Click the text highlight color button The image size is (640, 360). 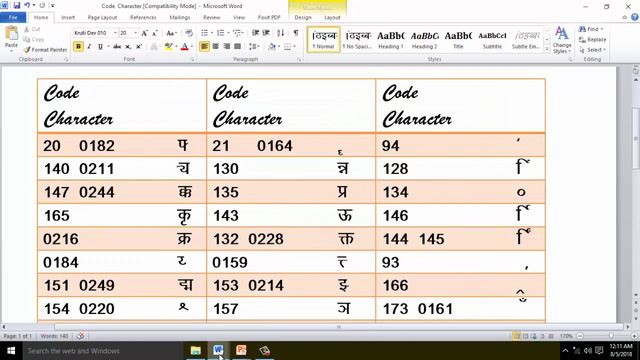168,47
